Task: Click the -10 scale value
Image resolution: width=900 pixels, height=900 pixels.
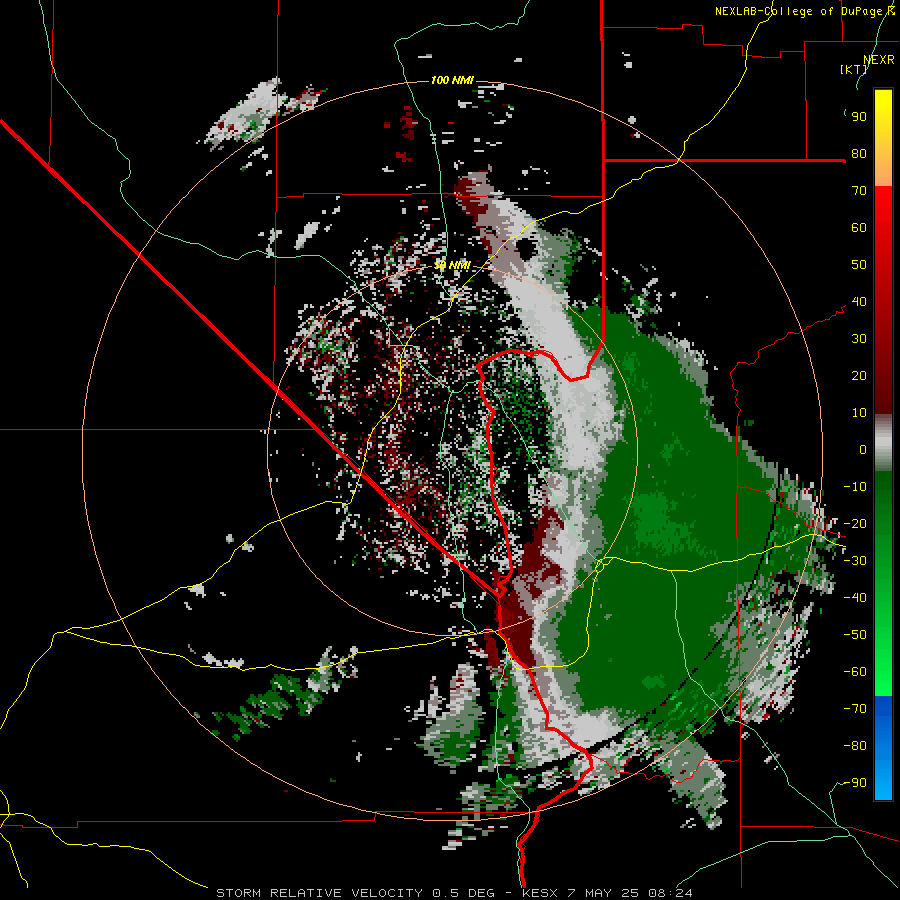Action: coord(855,487)
